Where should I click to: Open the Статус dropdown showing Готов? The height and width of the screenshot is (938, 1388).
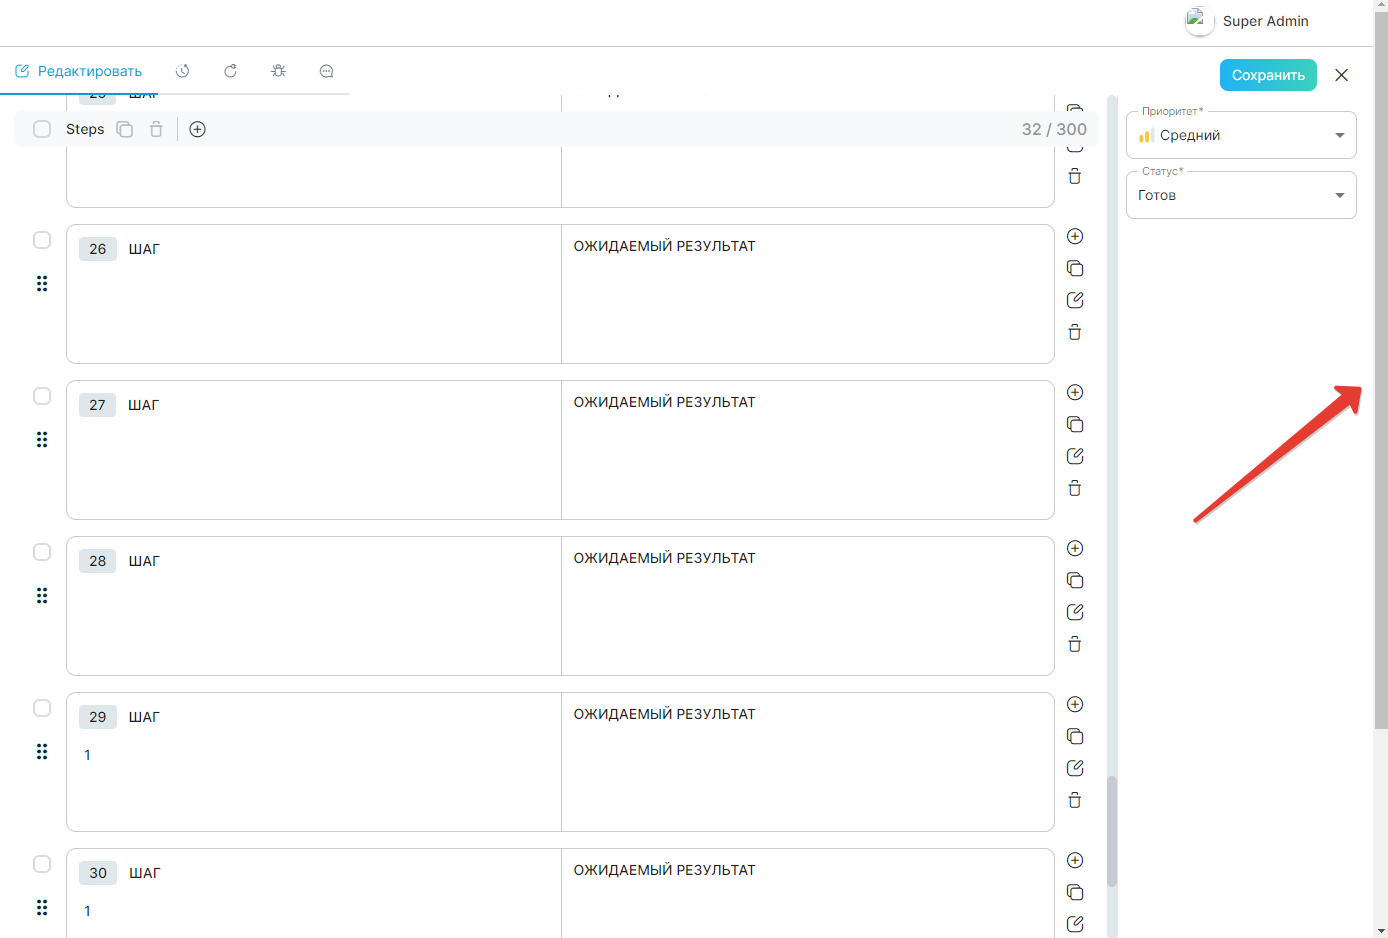click(1241, 195)
